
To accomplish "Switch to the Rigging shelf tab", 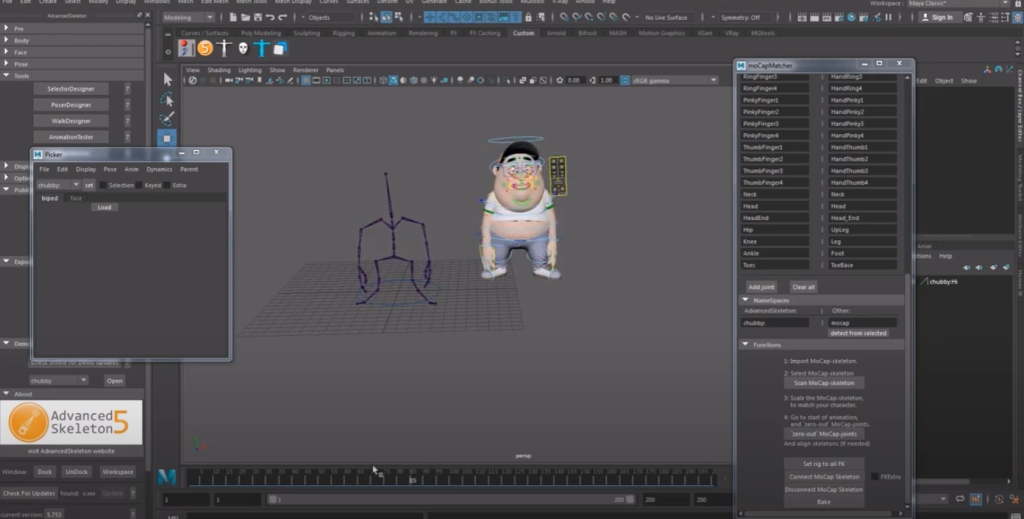I will [x=343, y=33].
